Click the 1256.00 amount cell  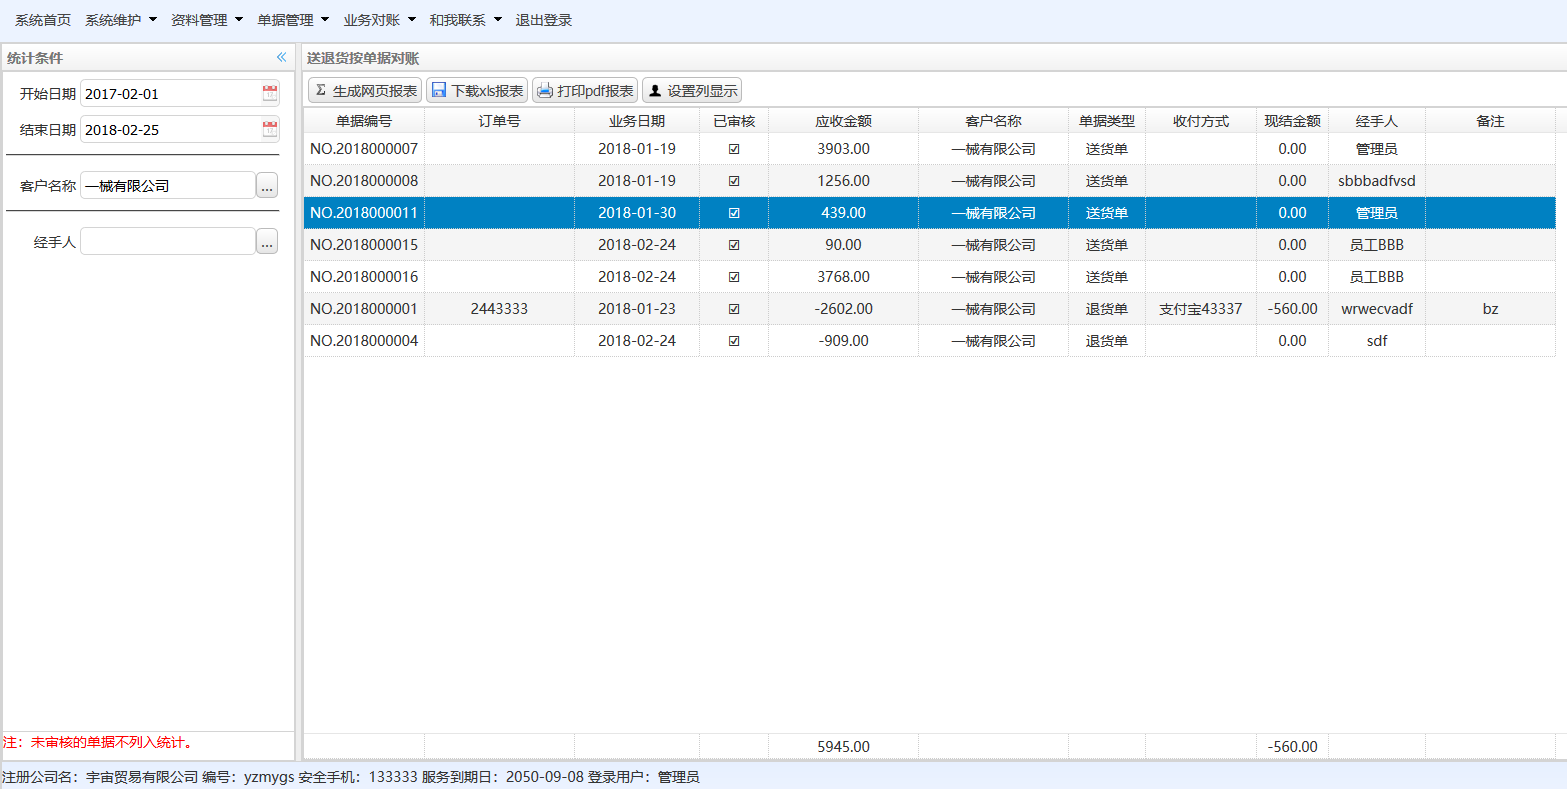[x=843, y=181]
